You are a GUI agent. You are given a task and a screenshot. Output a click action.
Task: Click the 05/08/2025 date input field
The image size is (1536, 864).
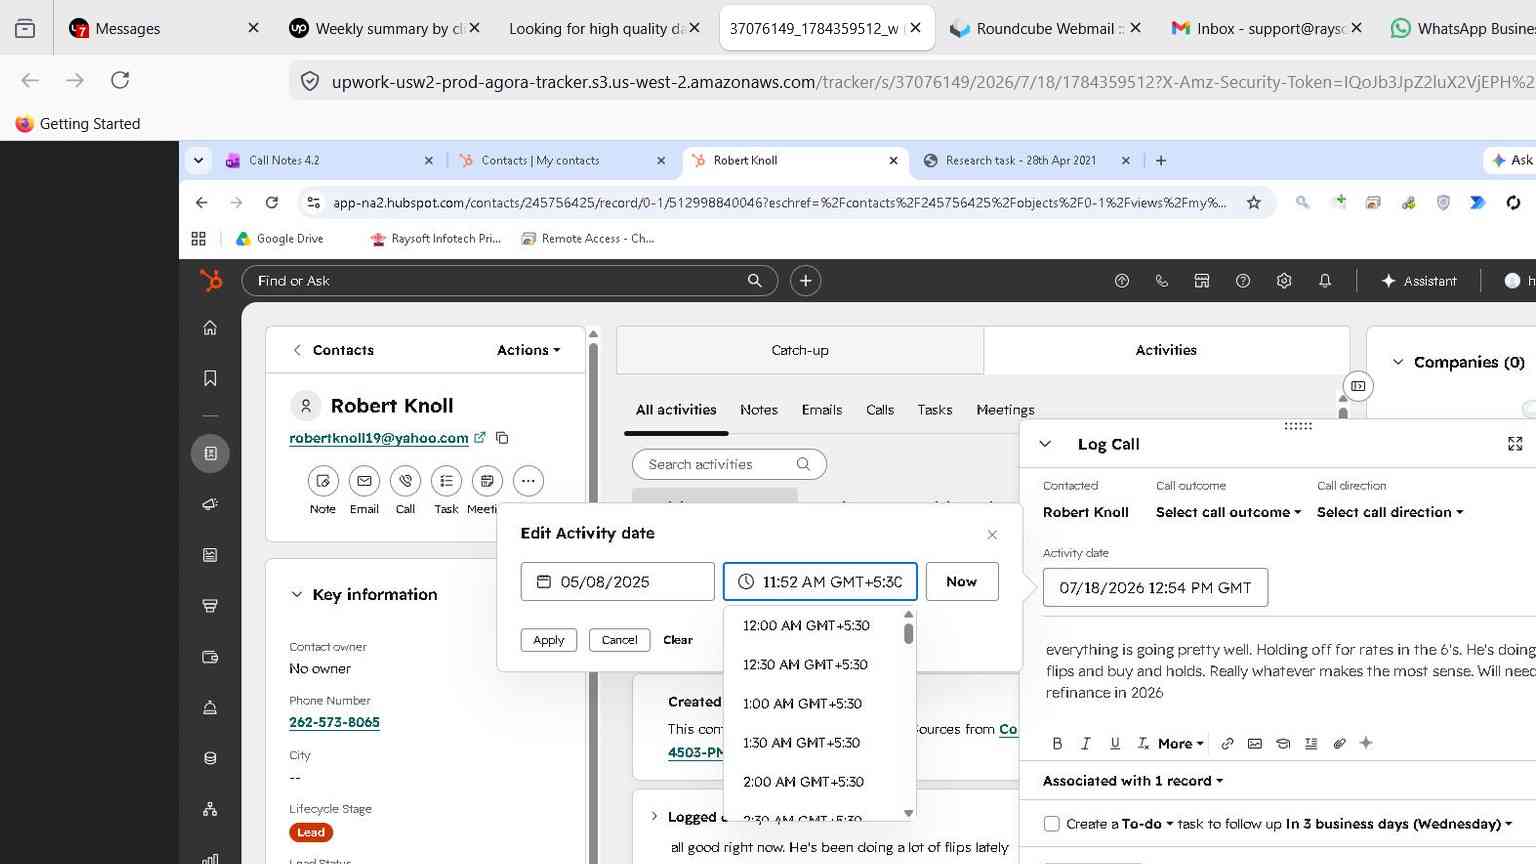pyautogui.click(x=617, y=582)
